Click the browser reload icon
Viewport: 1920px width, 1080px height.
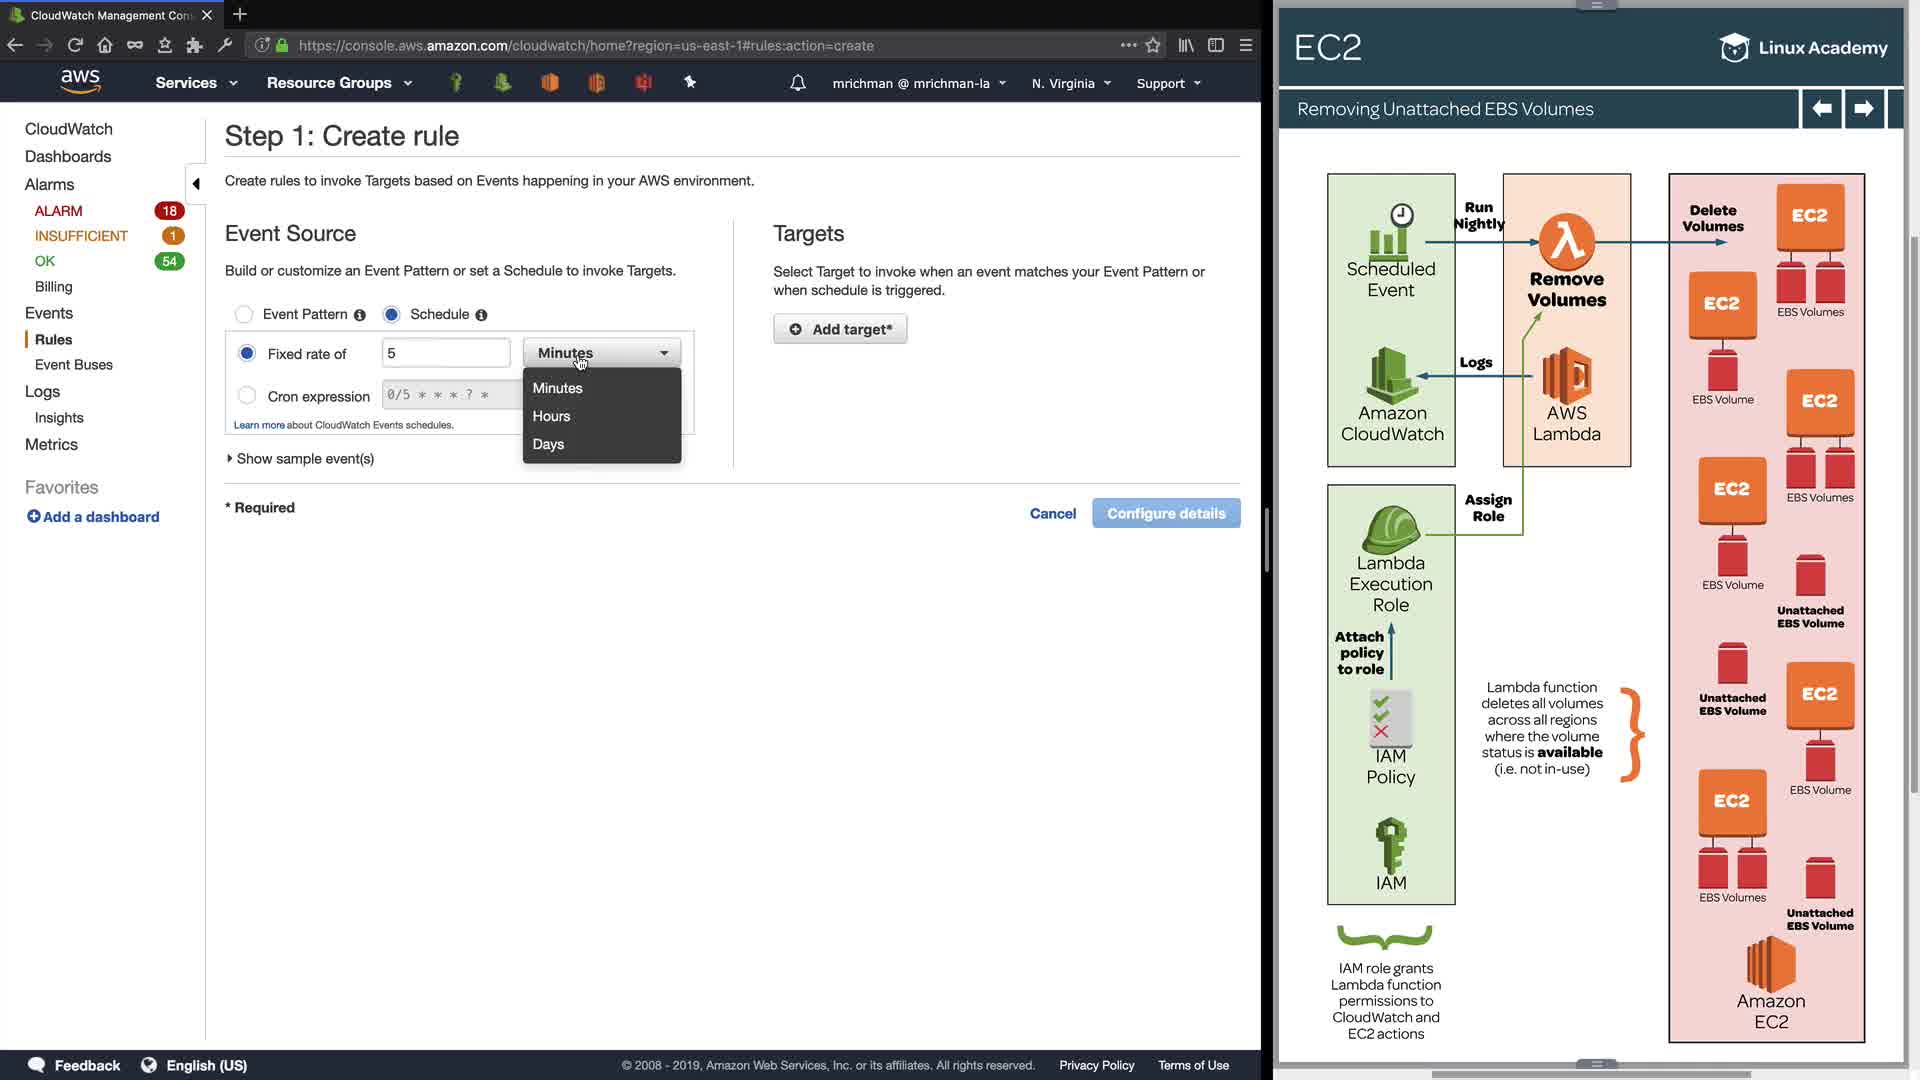74,45
